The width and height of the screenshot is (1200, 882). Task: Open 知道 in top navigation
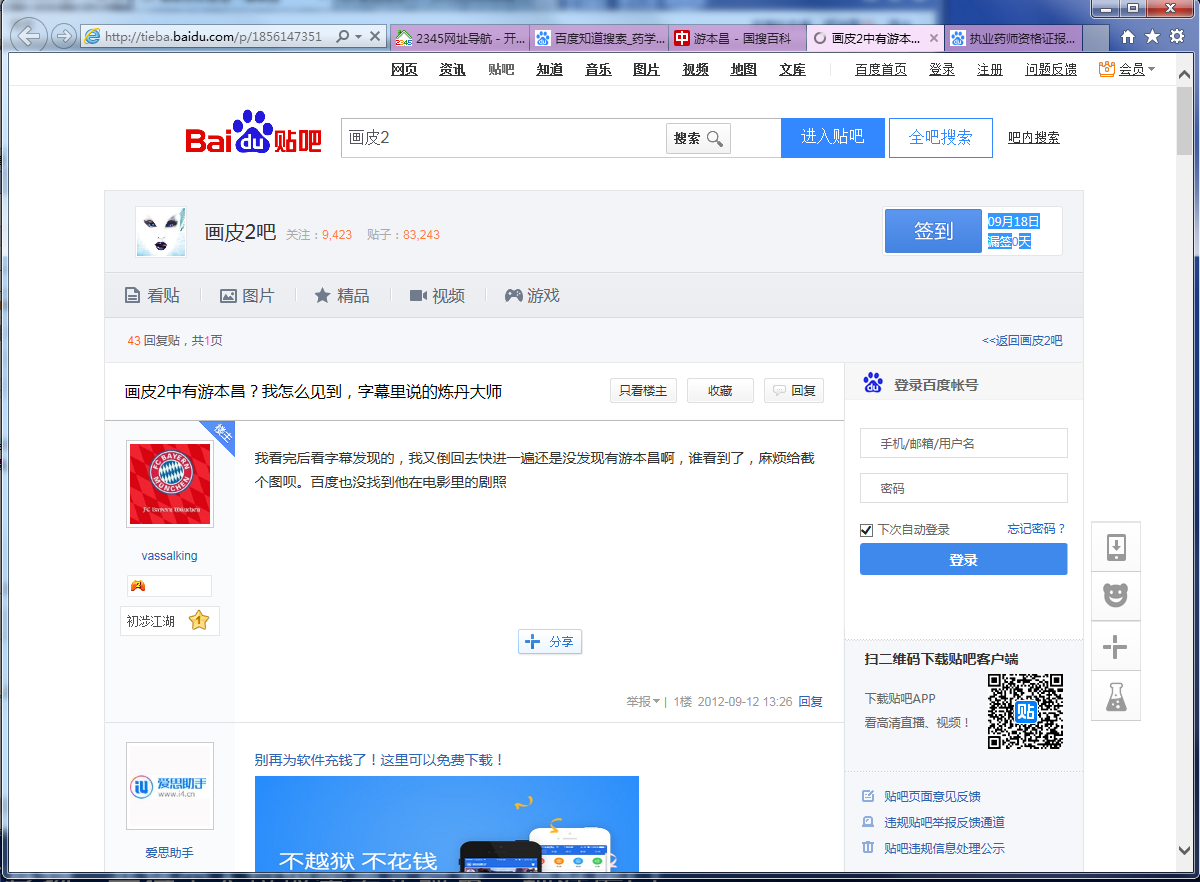pyautogui.click(x=549, y=69)
